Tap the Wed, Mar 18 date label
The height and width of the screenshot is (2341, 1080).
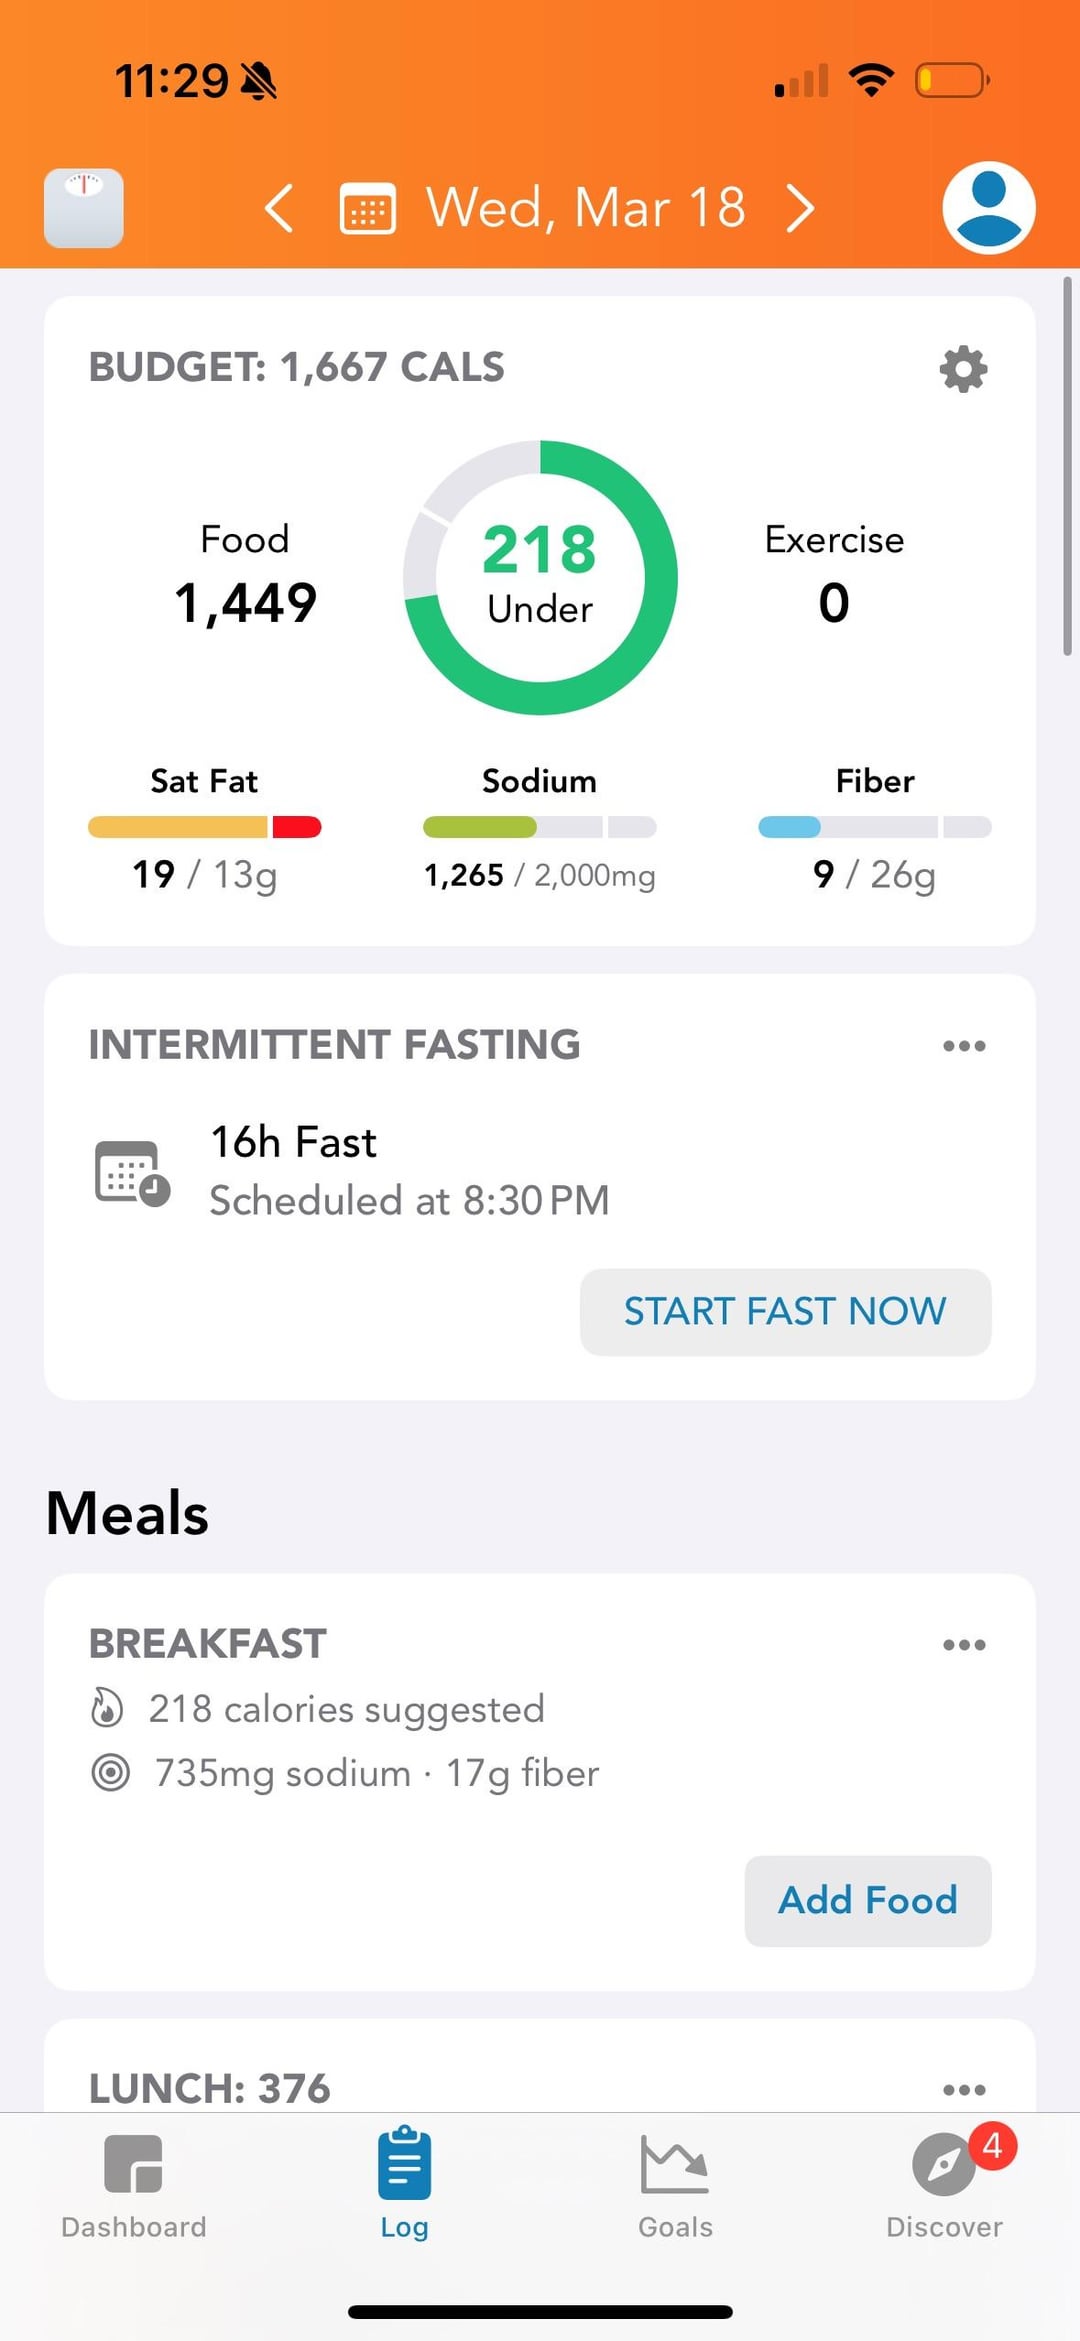tap(586, 208)
